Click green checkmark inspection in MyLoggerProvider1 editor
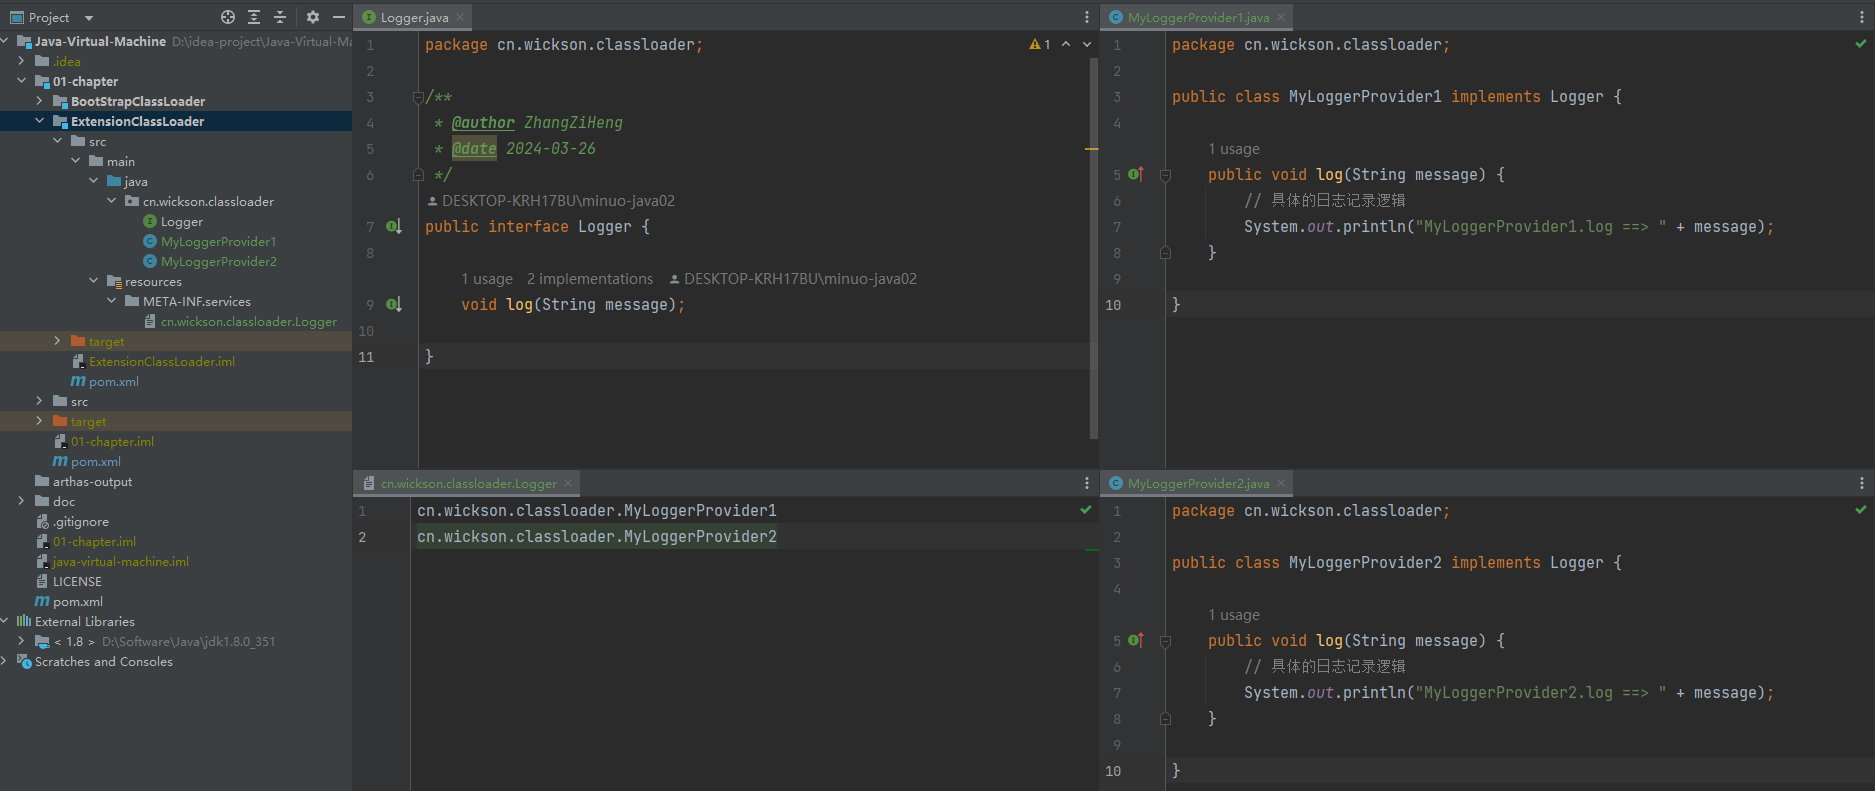 [x=1860, y=44]
